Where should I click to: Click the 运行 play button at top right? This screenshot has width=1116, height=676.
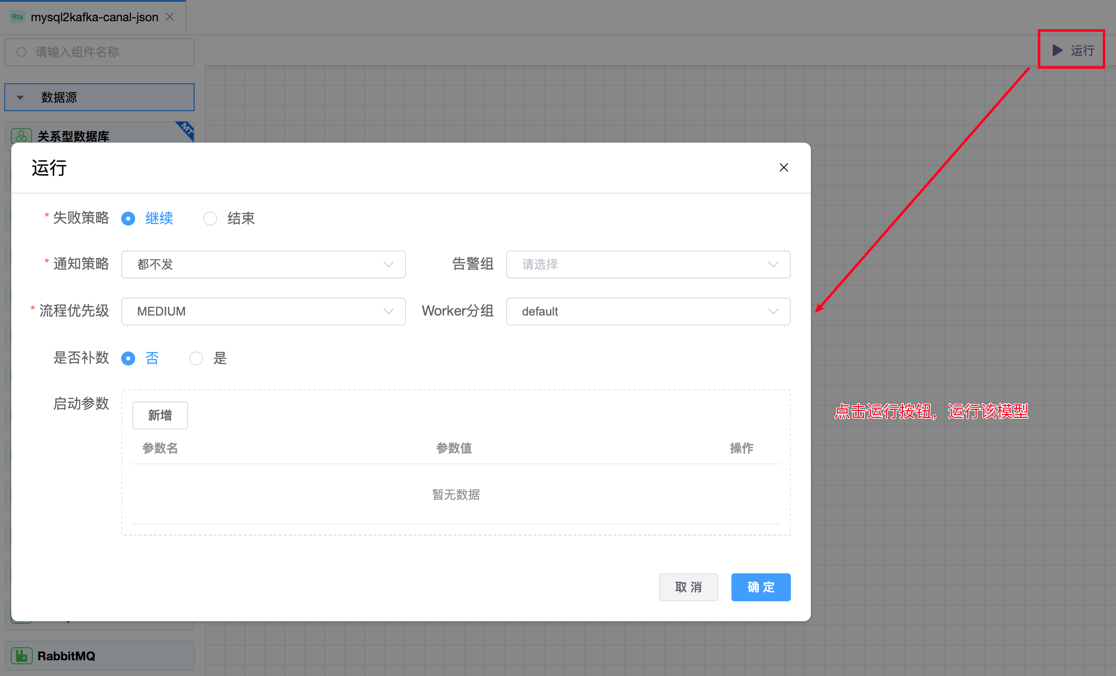[x=1073, y=50]
